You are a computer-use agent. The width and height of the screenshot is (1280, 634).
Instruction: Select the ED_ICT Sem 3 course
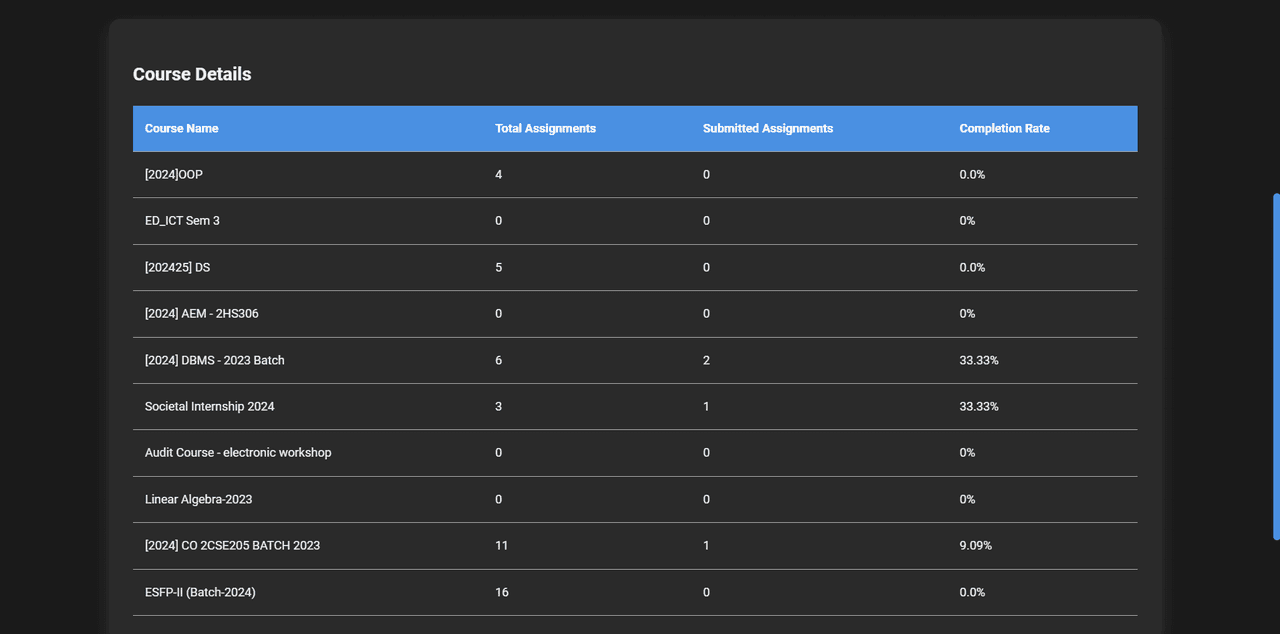click(182, 221)
